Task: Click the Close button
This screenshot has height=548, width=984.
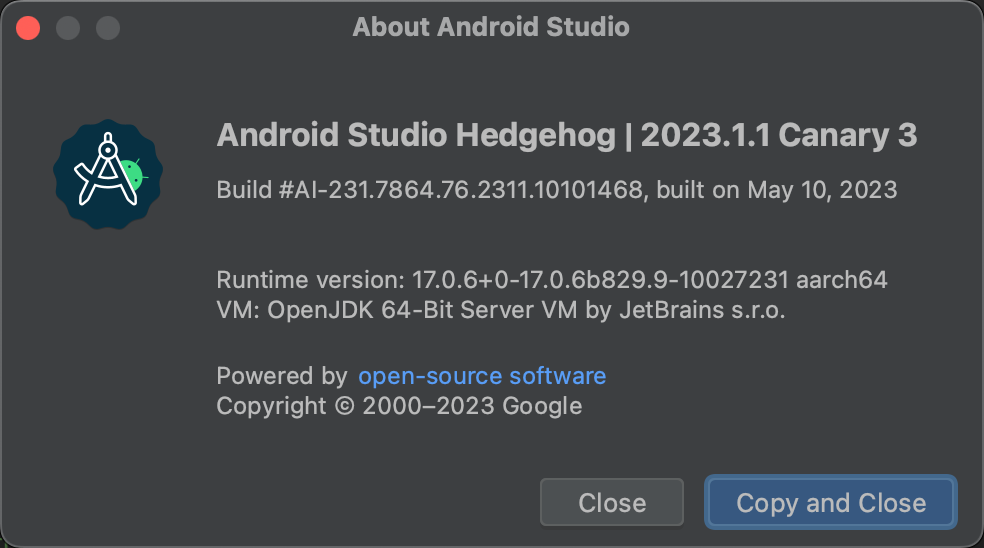Action: [x=612, y=502]
